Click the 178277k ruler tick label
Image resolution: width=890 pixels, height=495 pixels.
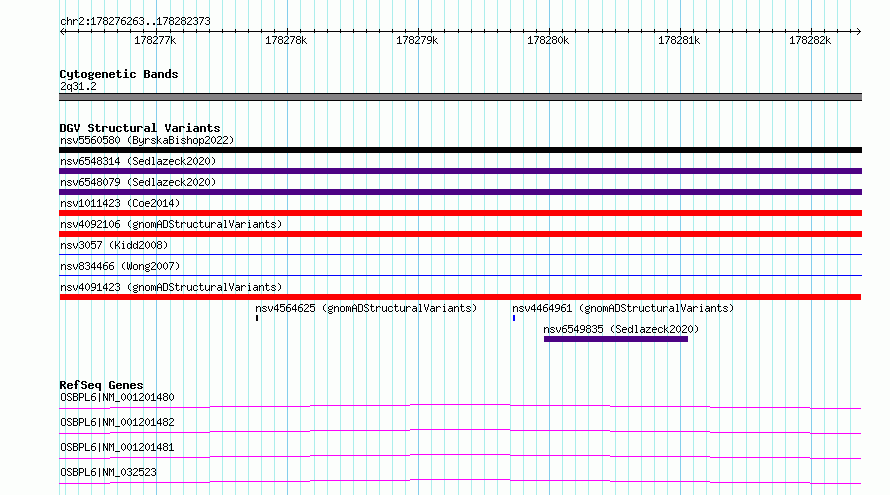click(x=155, y=40)
